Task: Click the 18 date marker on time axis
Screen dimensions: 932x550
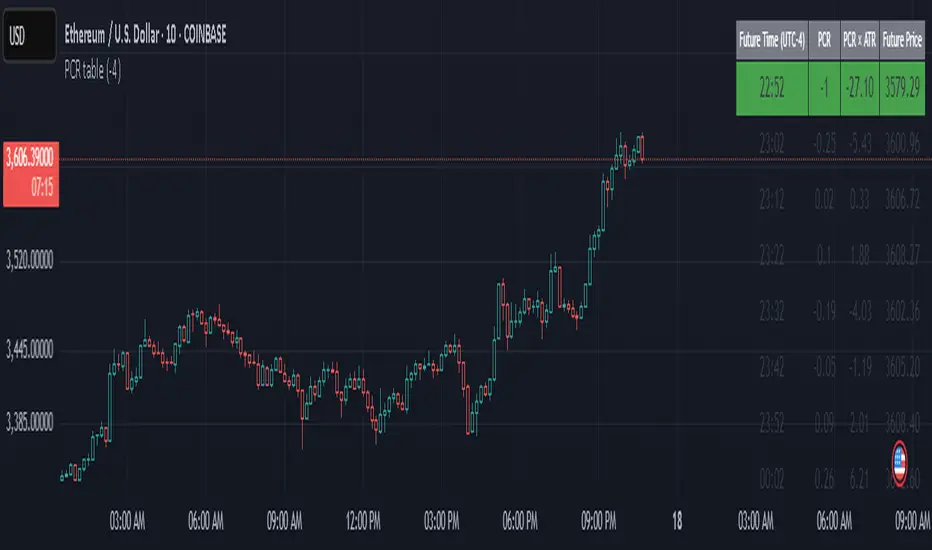Action: 677,522
